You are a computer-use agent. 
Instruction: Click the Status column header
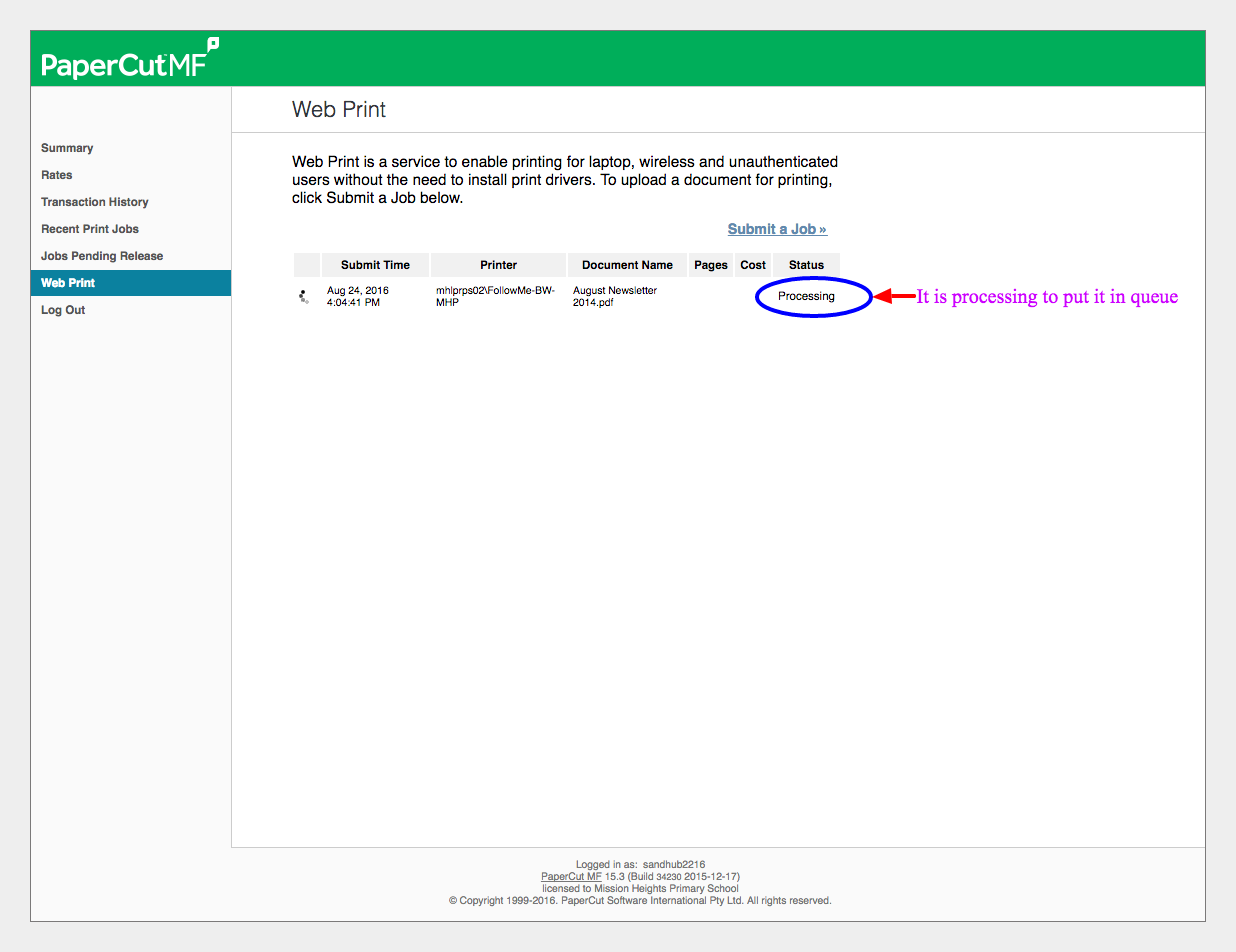tap(806, 265)
